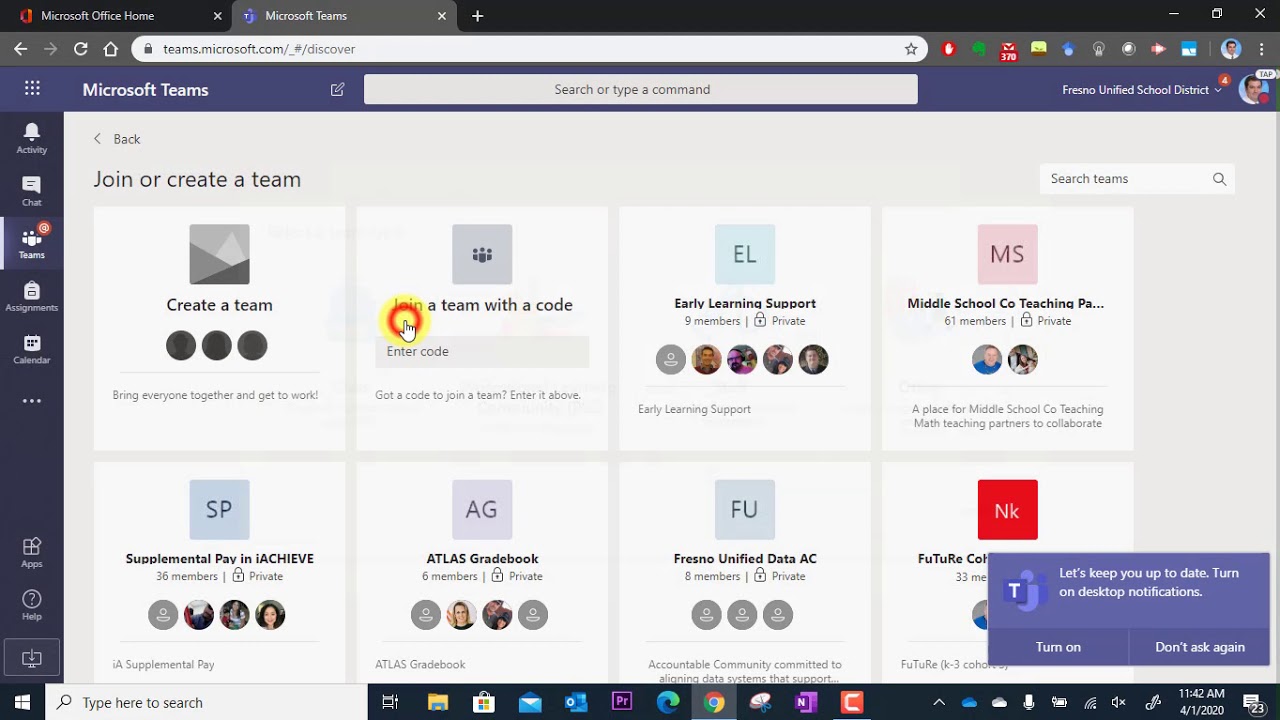Screen dimensions: 1280x720
Task: Click the browser address bar
Action: click(530, 49)
